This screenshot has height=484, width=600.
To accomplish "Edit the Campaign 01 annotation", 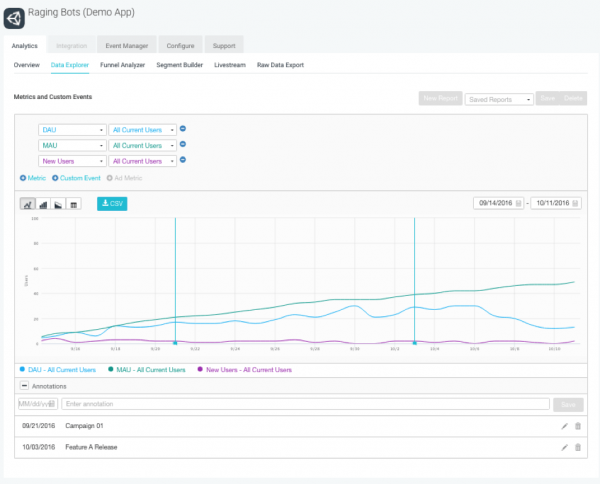I will click(564, 426).
